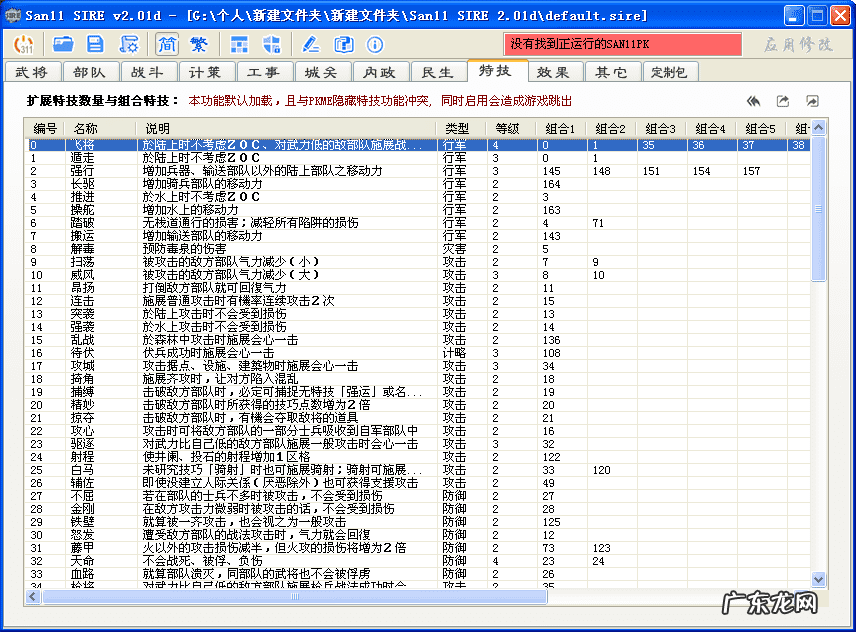Viewport: 856px width, 632px height.
Task: Open the scroll-and-gear settings icon
Action: 129,45
